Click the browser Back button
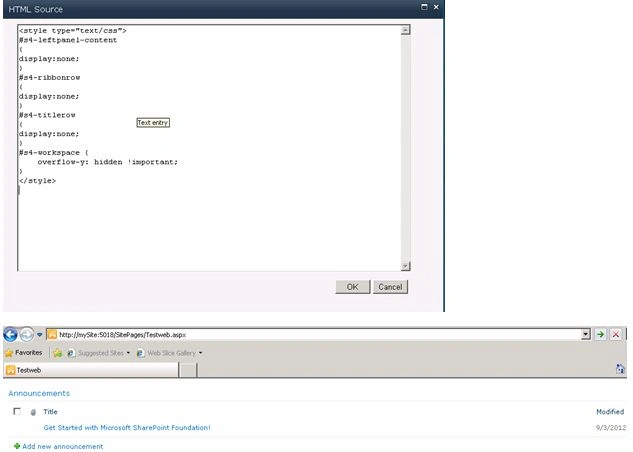 tap(10, 335)
